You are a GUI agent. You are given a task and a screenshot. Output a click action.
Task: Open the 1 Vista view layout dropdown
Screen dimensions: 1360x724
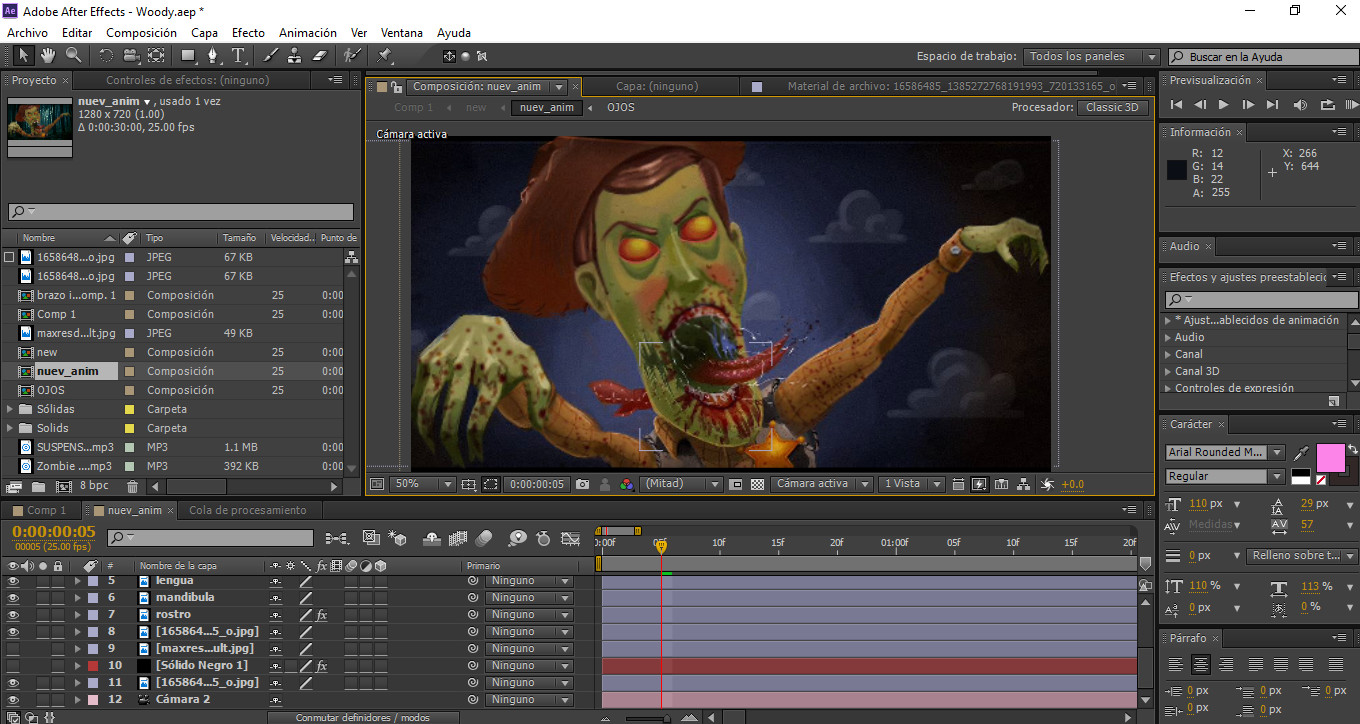coord(911,484)
